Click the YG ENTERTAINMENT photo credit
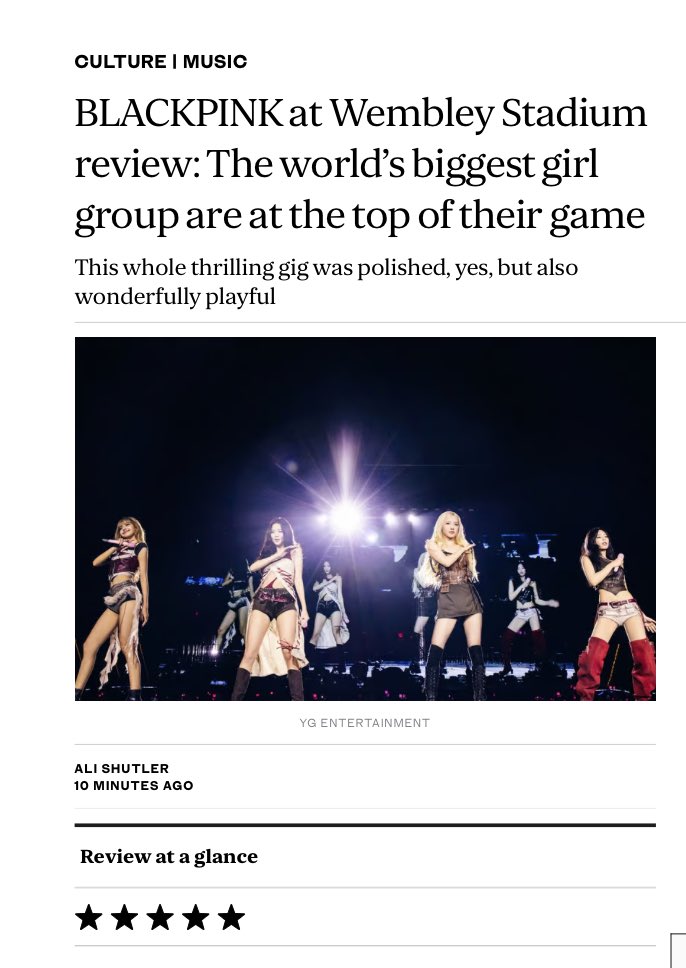The width and height of the screenshot is (686, 968). click(364, 723)
